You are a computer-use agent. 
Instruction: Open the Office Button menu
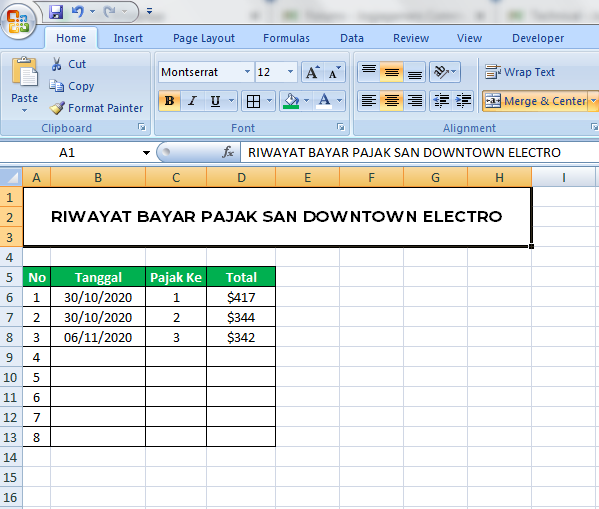18,21
